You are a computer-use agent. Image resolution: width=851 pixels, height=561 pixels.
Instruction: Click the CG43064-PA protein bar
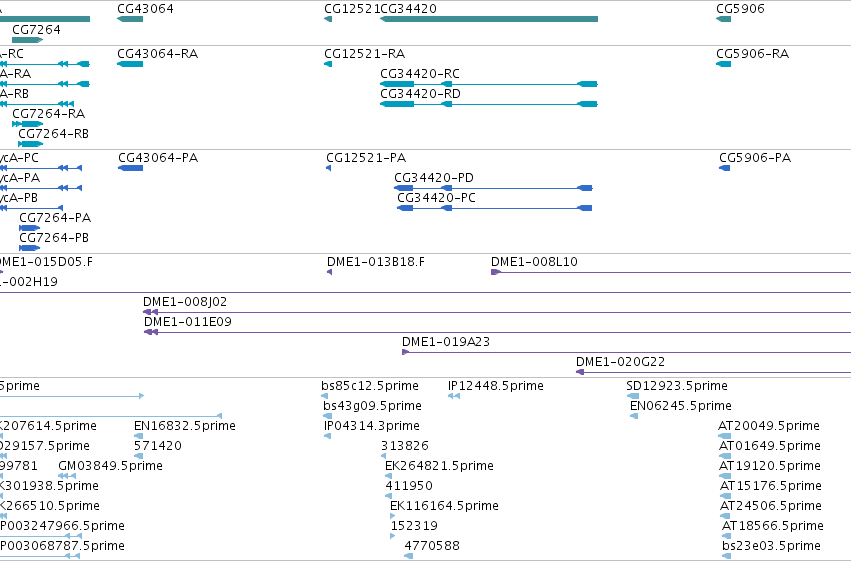(131, 168)
